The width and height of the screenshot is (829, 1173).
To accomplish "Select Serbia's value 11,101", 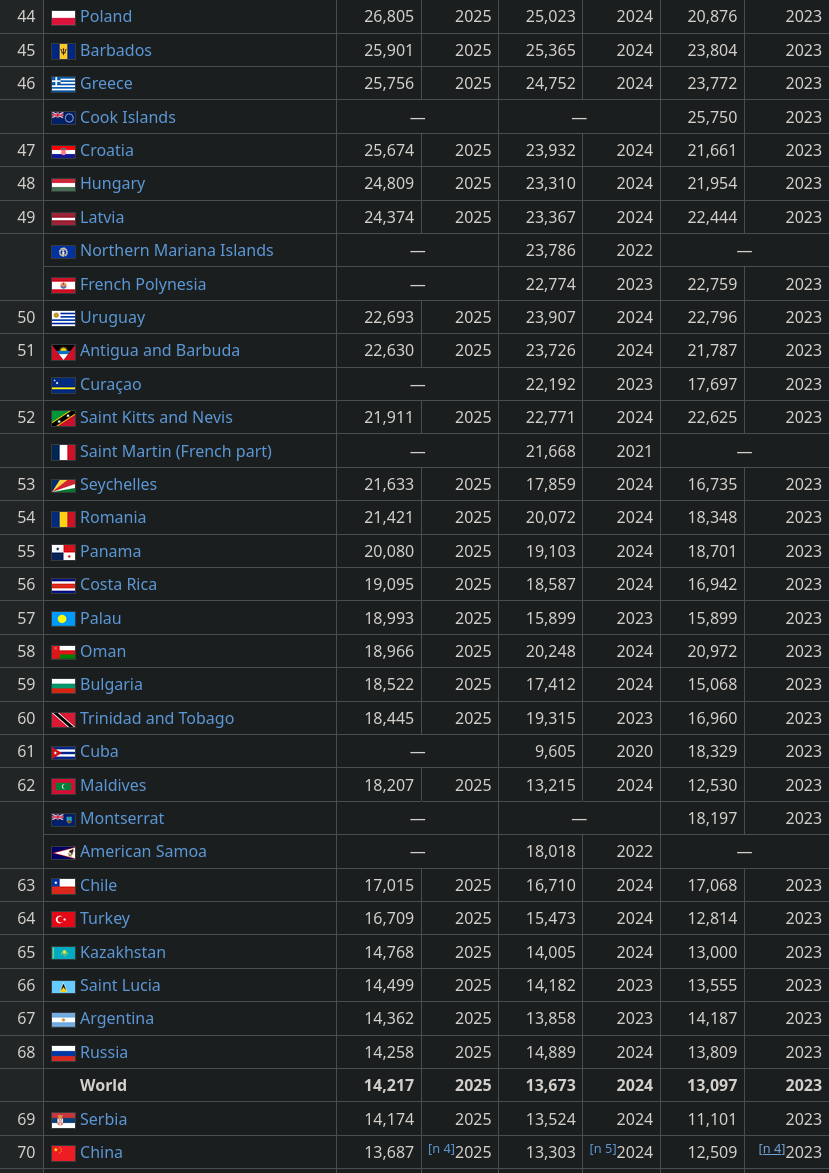I will pyautogui.click(x=712, y=1120).
